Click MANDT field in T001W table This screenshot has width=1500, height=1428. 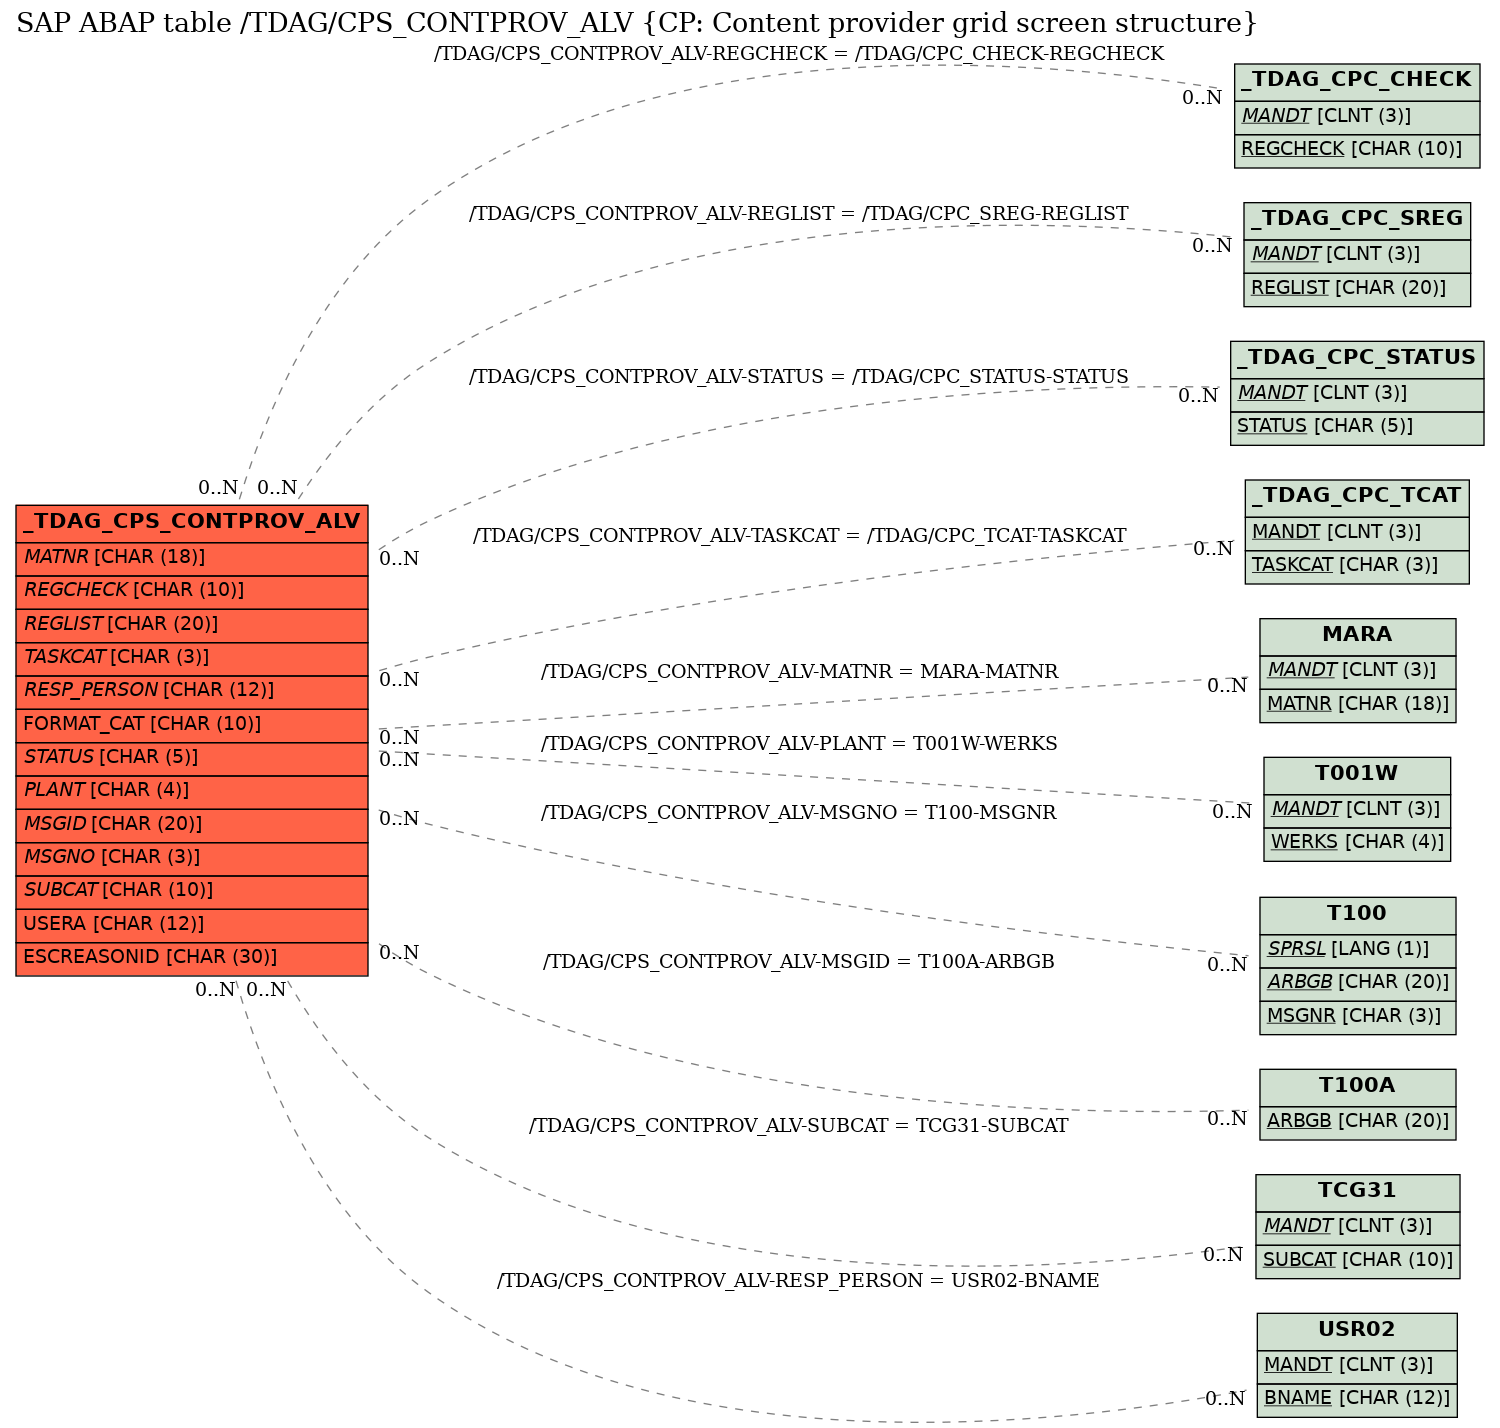coord(1357,810)
